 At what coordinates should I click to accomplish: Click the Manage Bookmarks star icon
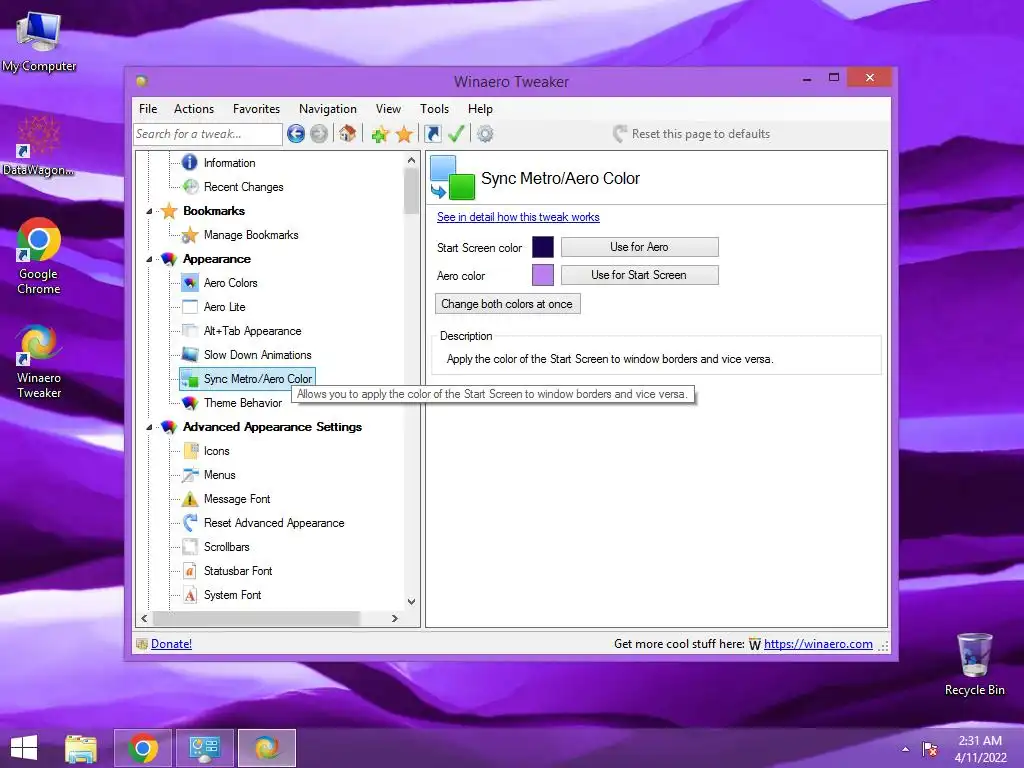[x=190, y=234]
